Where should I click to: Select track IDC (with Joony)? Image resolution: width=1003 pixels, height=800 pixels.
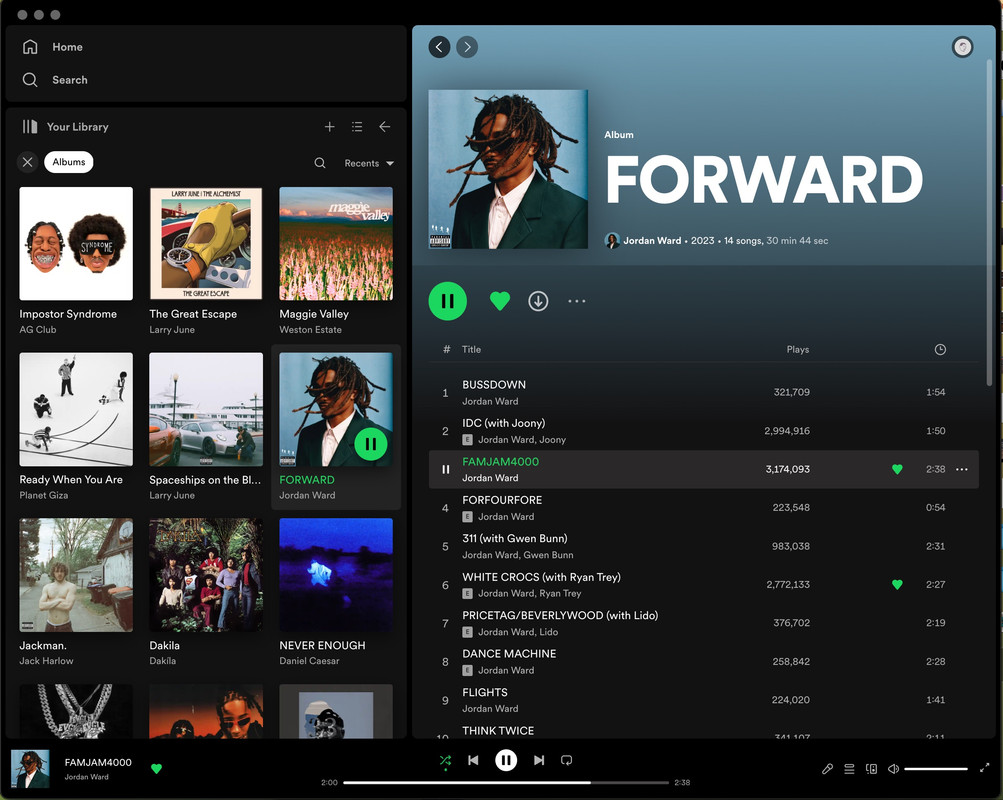[x=704, y=430]
